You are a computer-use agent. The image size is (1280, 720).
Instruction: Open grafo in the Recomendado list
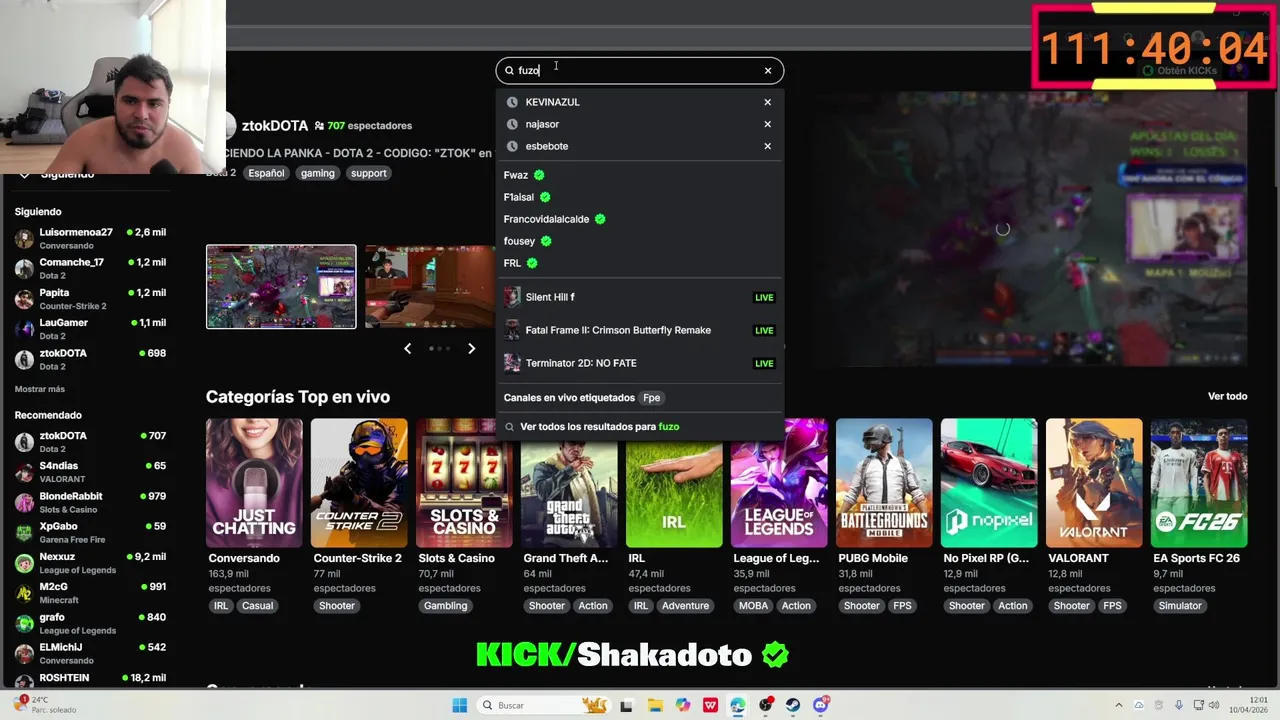coord(91,623)
